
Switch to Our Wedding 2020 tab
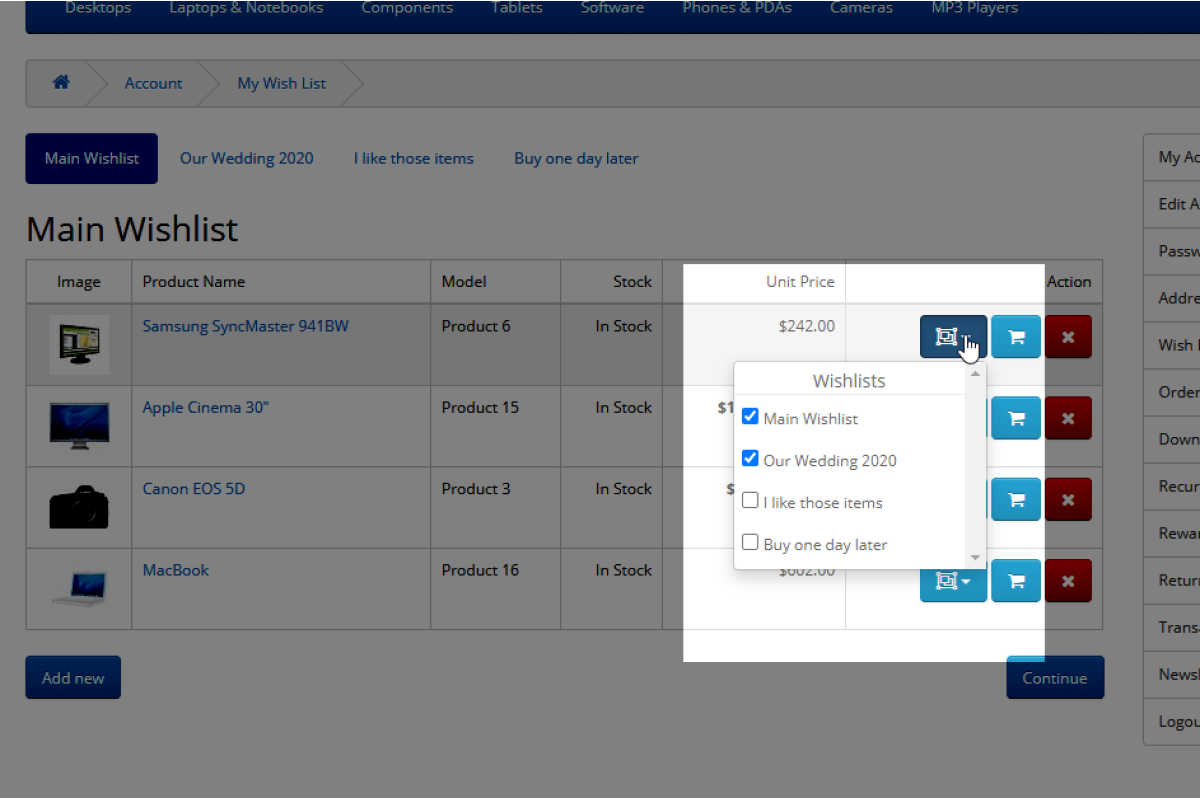246,158
